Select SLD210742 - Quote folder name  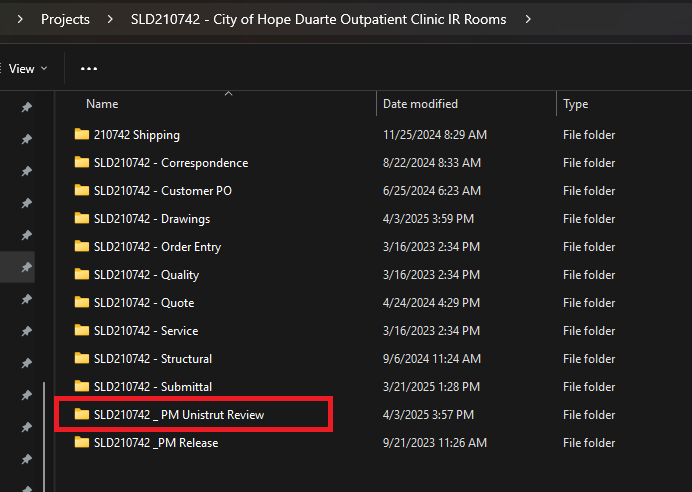tap(144, 303)
